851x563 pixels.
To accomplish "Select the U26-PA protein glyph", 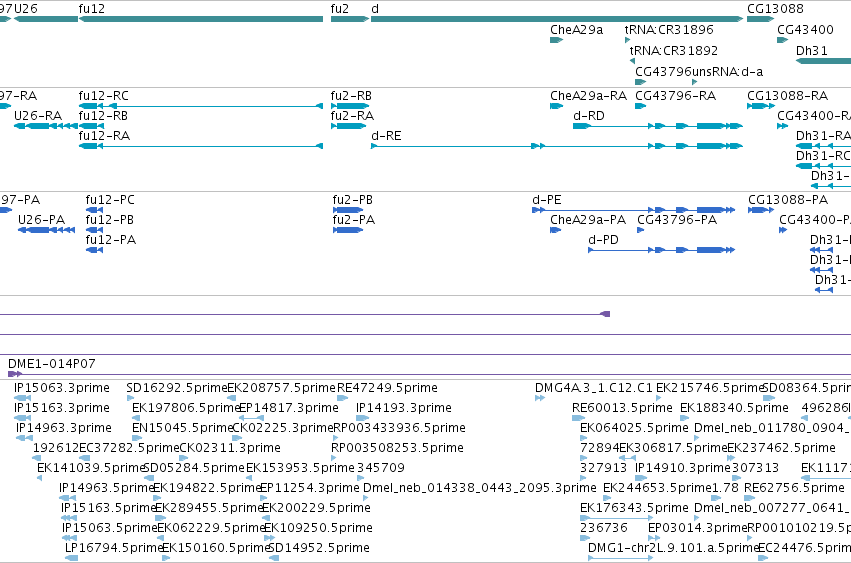I will pos(47,230).
